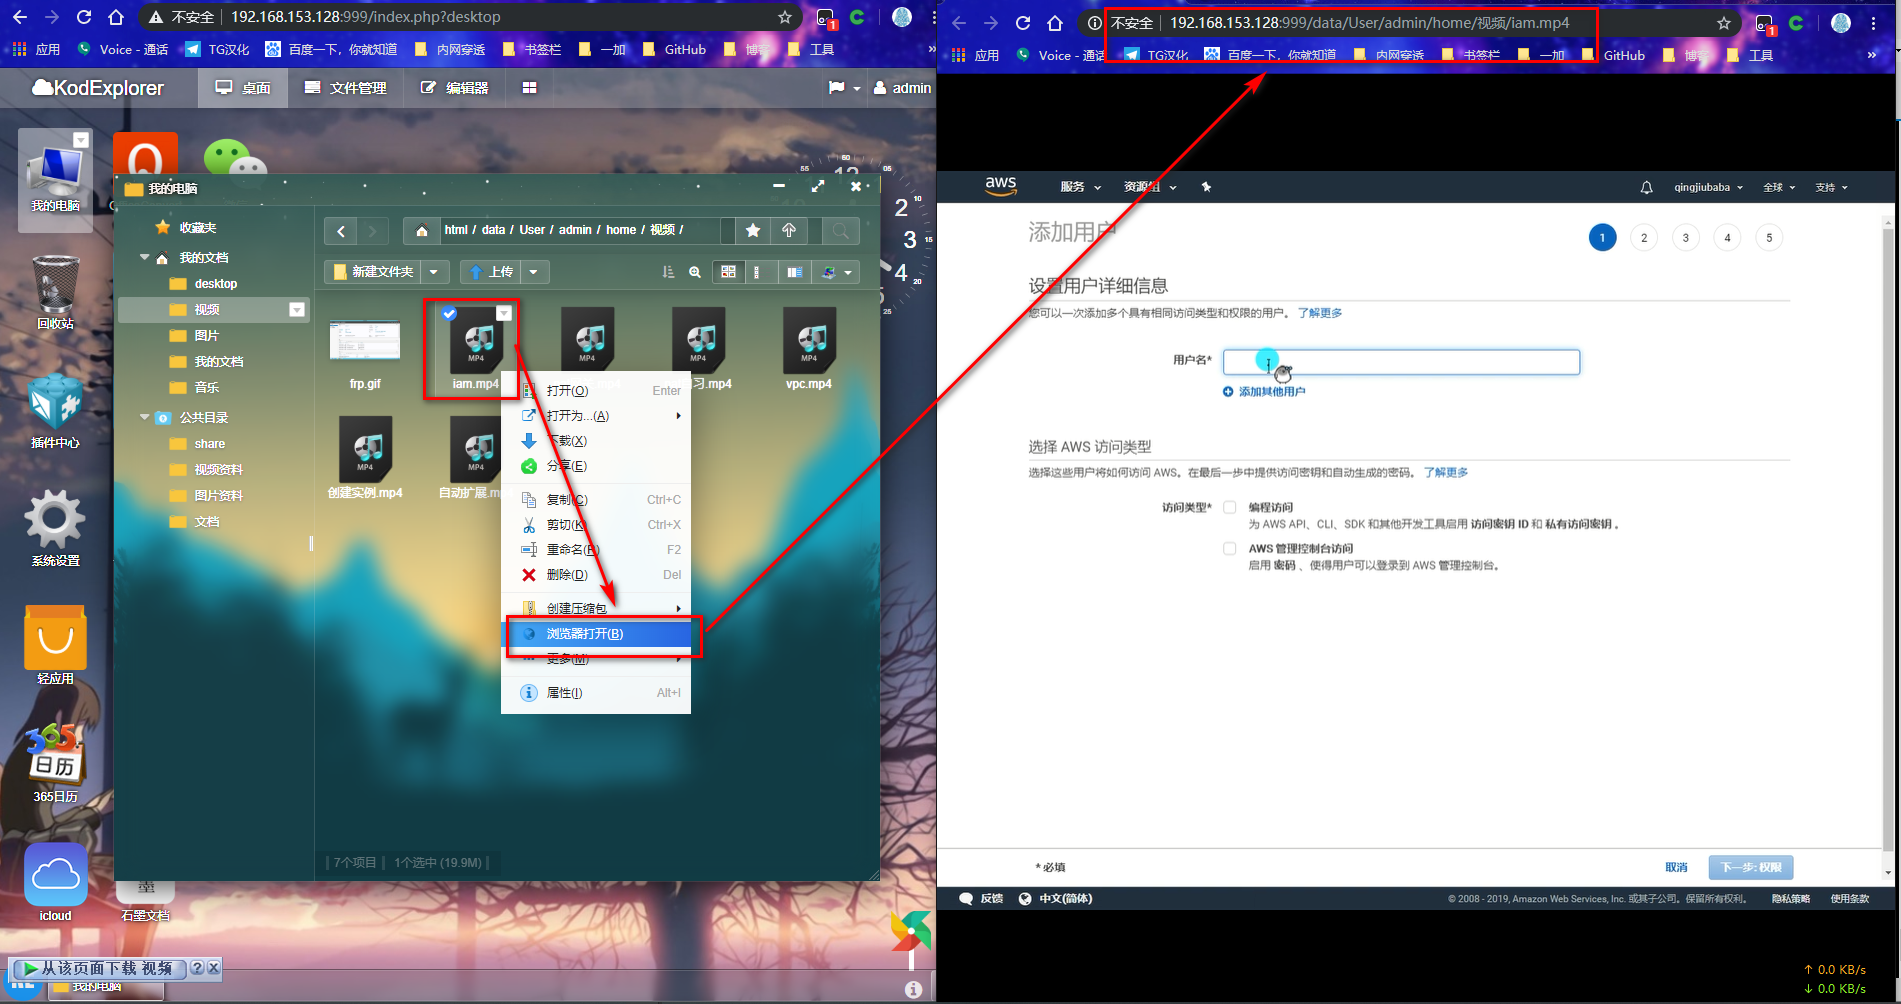The width and height of the screenshot is (1901, 1004).
Task: Reload the right browser window page
Action: [x=1023, y=23]
